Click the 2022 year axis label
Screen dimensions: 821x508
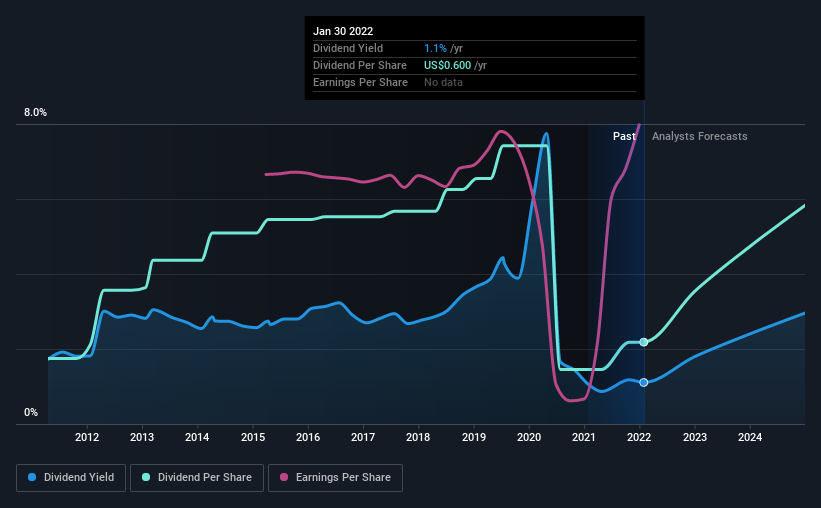click(x=639, y=437)
